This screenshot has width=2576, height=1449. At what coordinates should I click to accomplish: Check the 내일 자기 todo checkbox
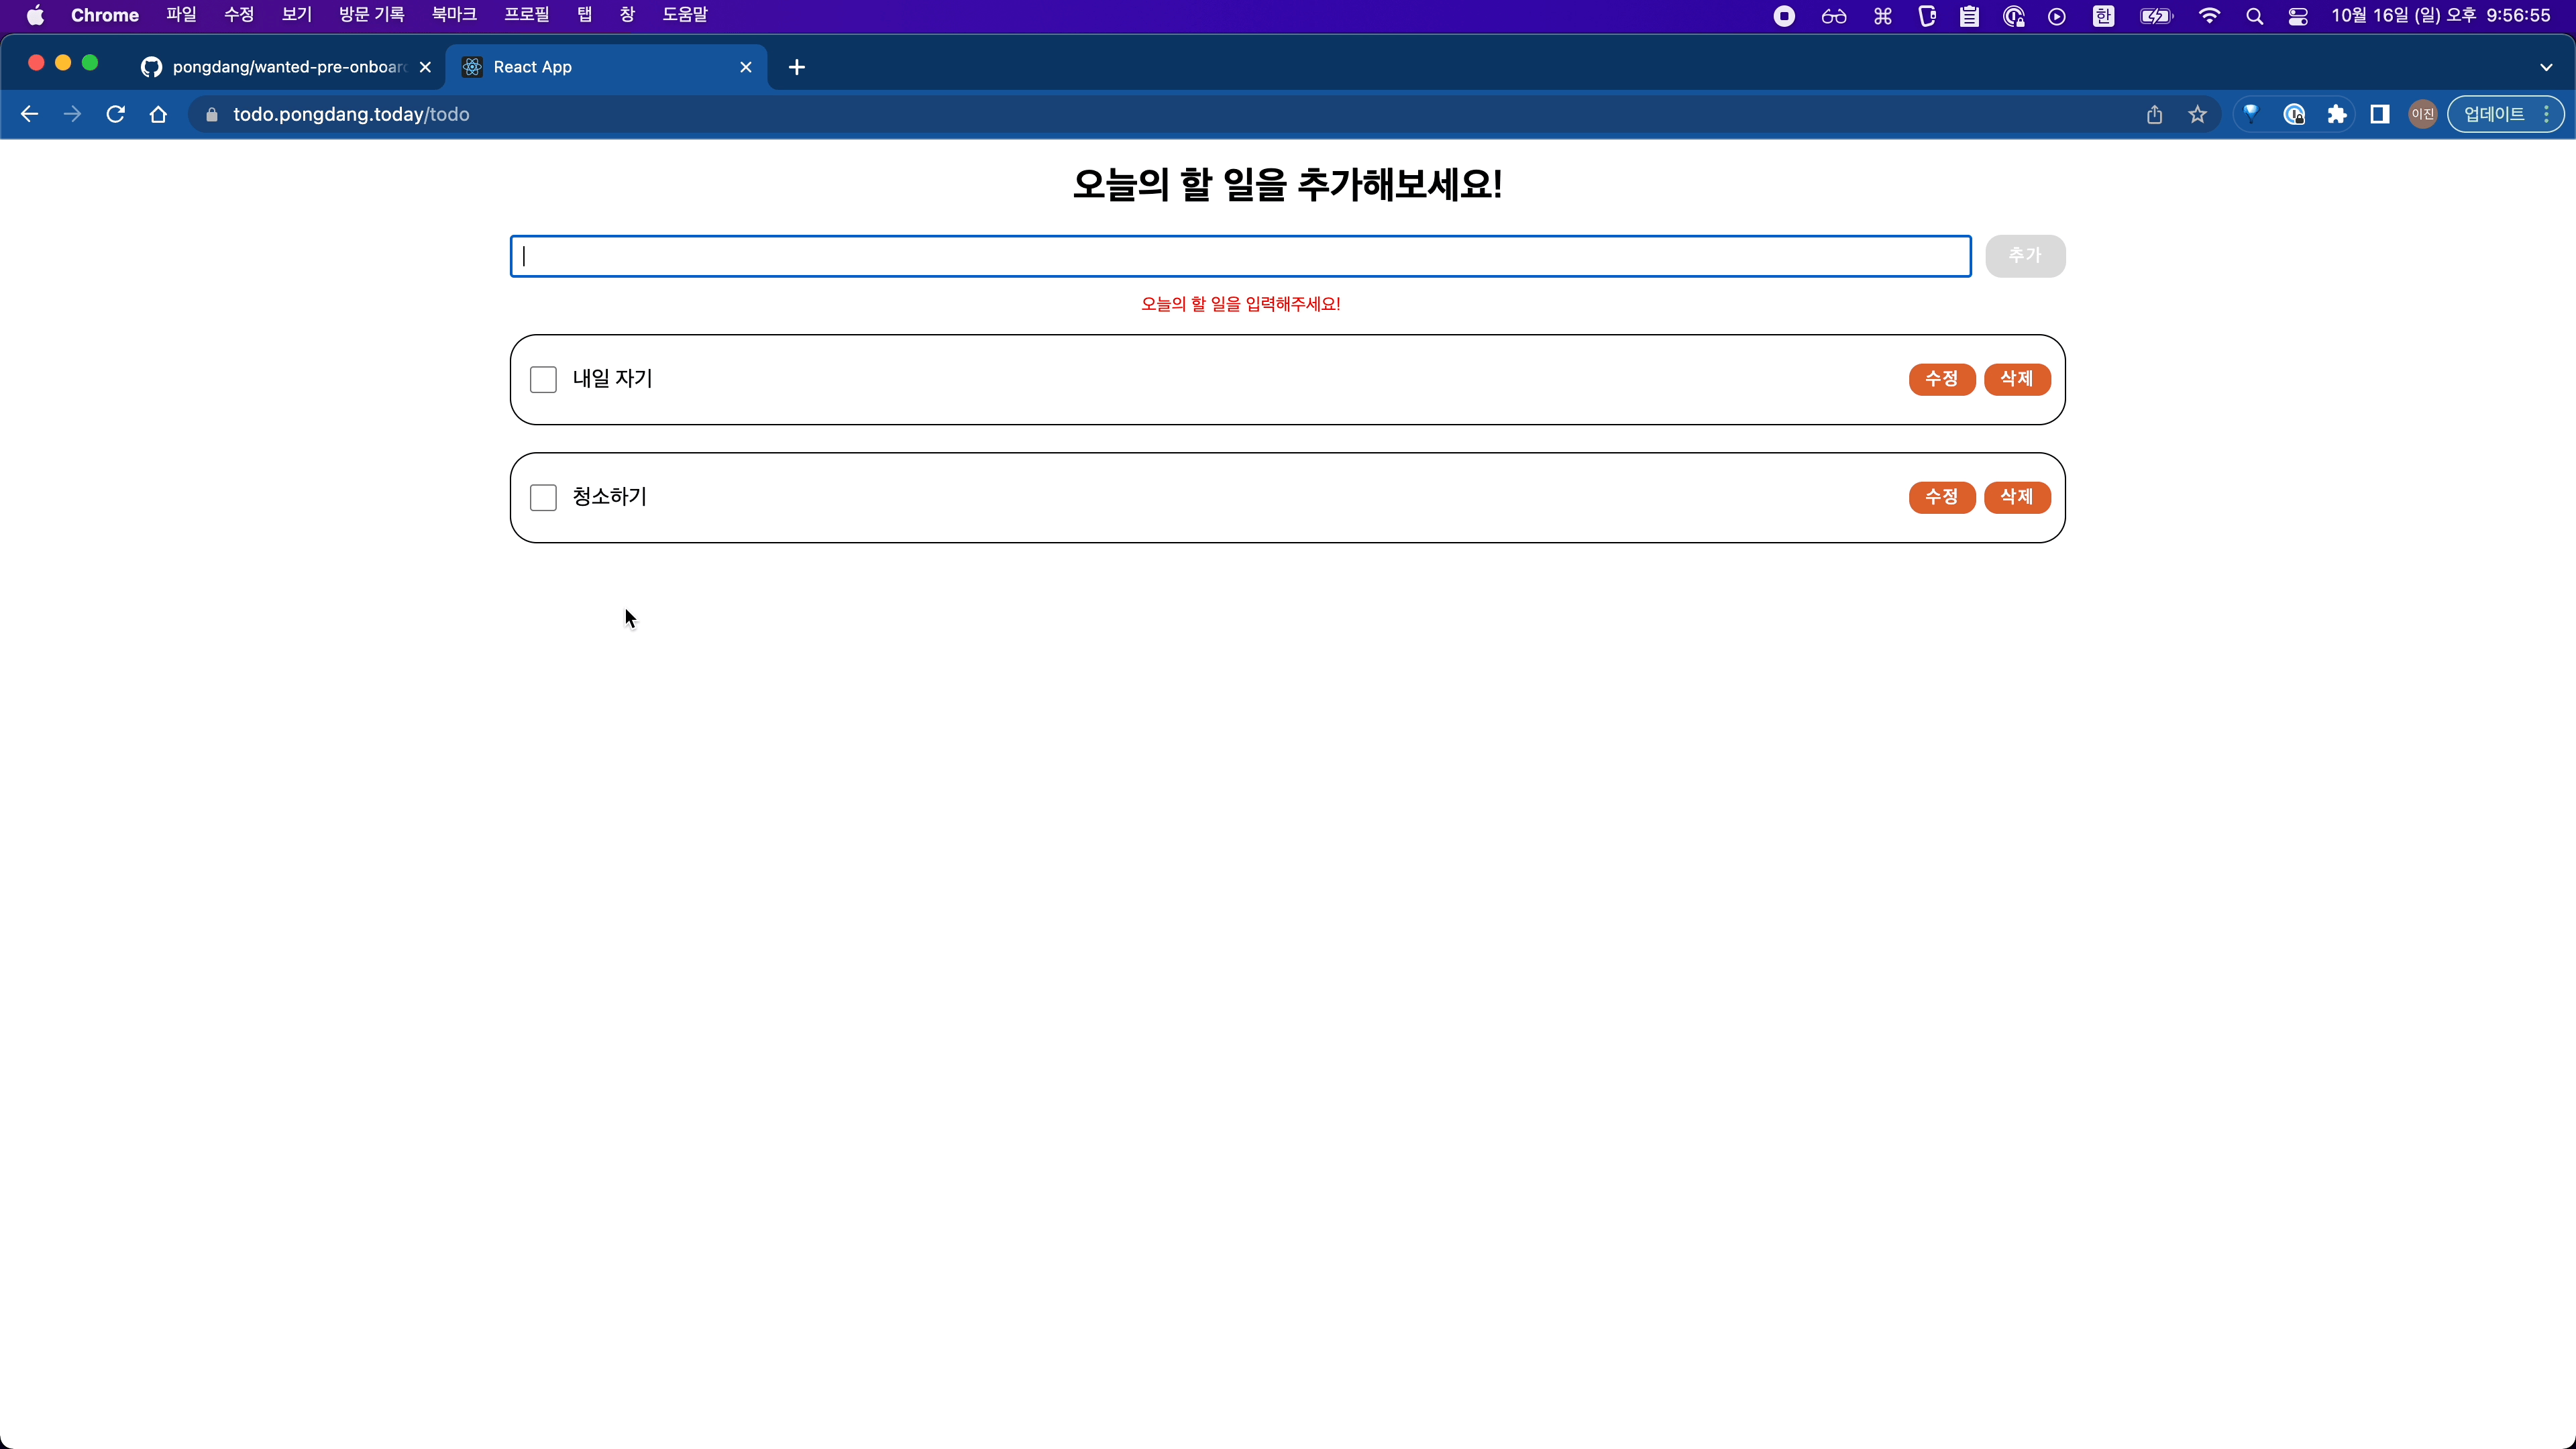pos(543,380)
